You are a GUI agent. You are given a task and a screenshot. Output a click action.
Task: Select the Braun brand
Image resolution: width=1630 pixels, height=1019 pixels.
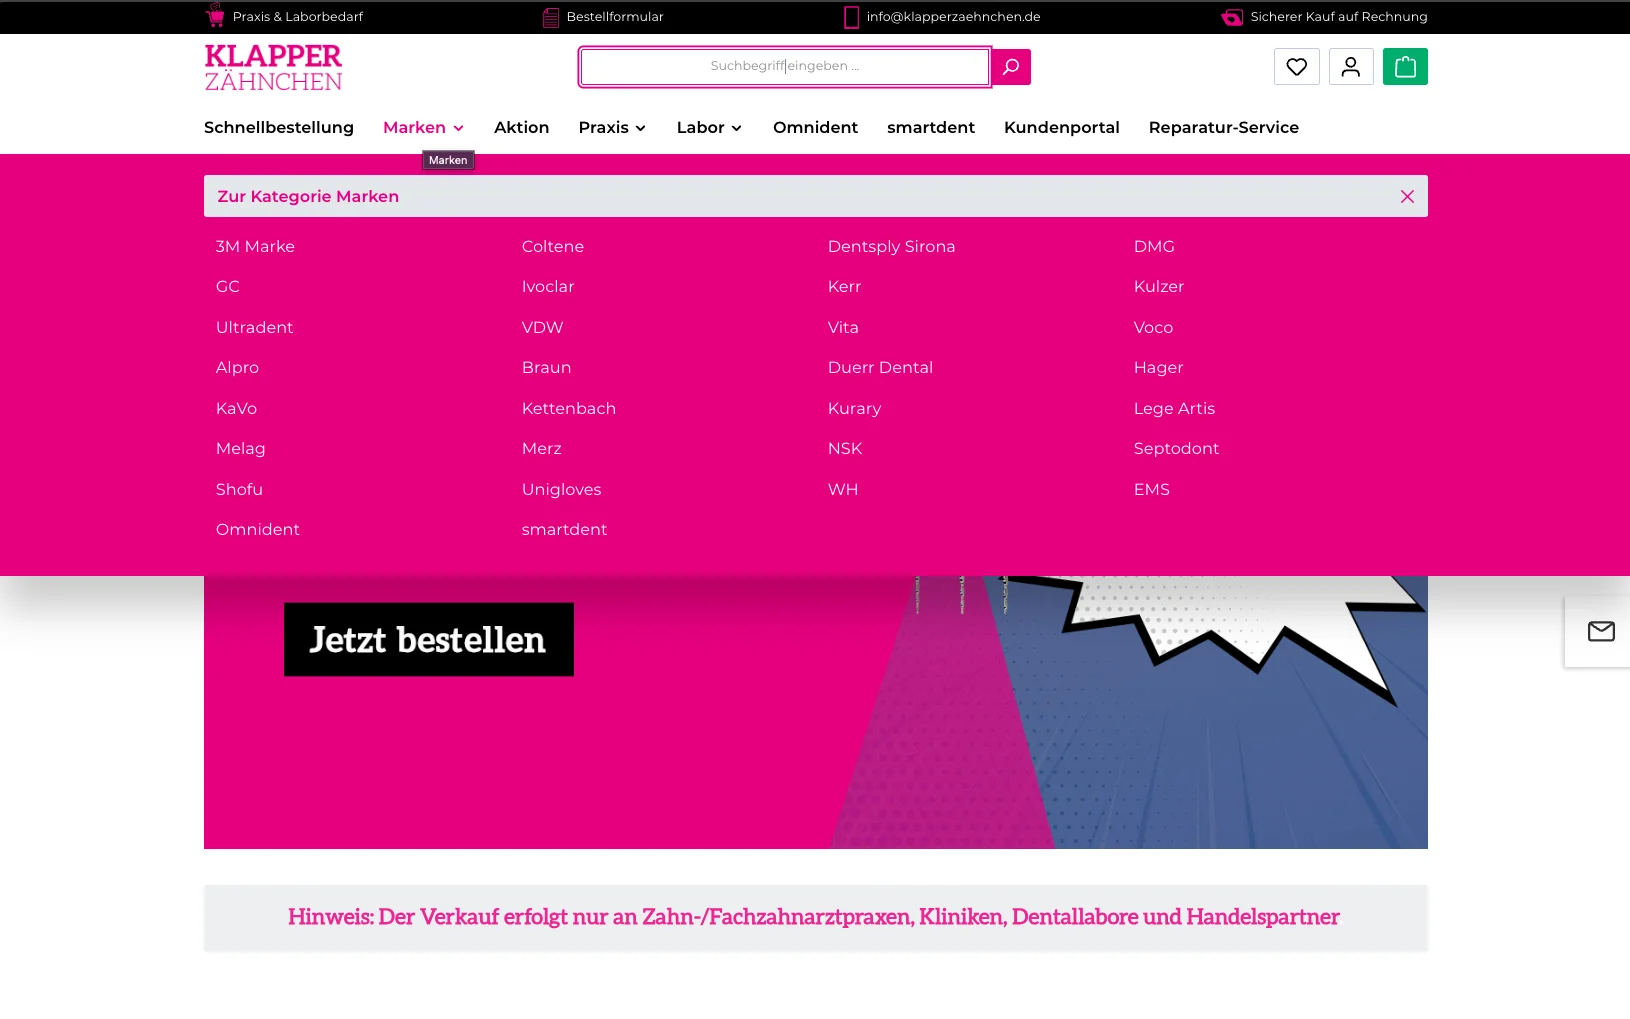[x=546, y=367]
